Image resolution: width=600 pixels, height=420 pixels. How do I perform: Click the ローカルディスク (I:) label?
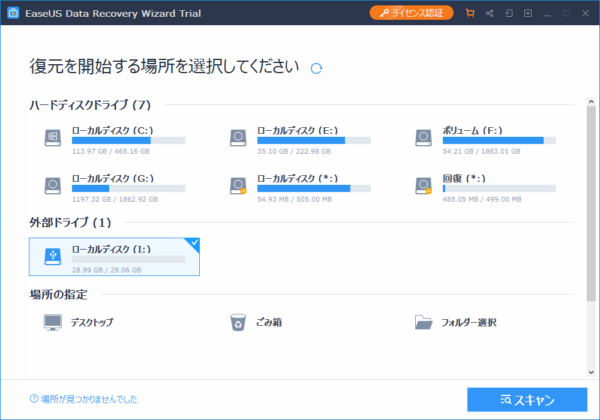(111, 249)
